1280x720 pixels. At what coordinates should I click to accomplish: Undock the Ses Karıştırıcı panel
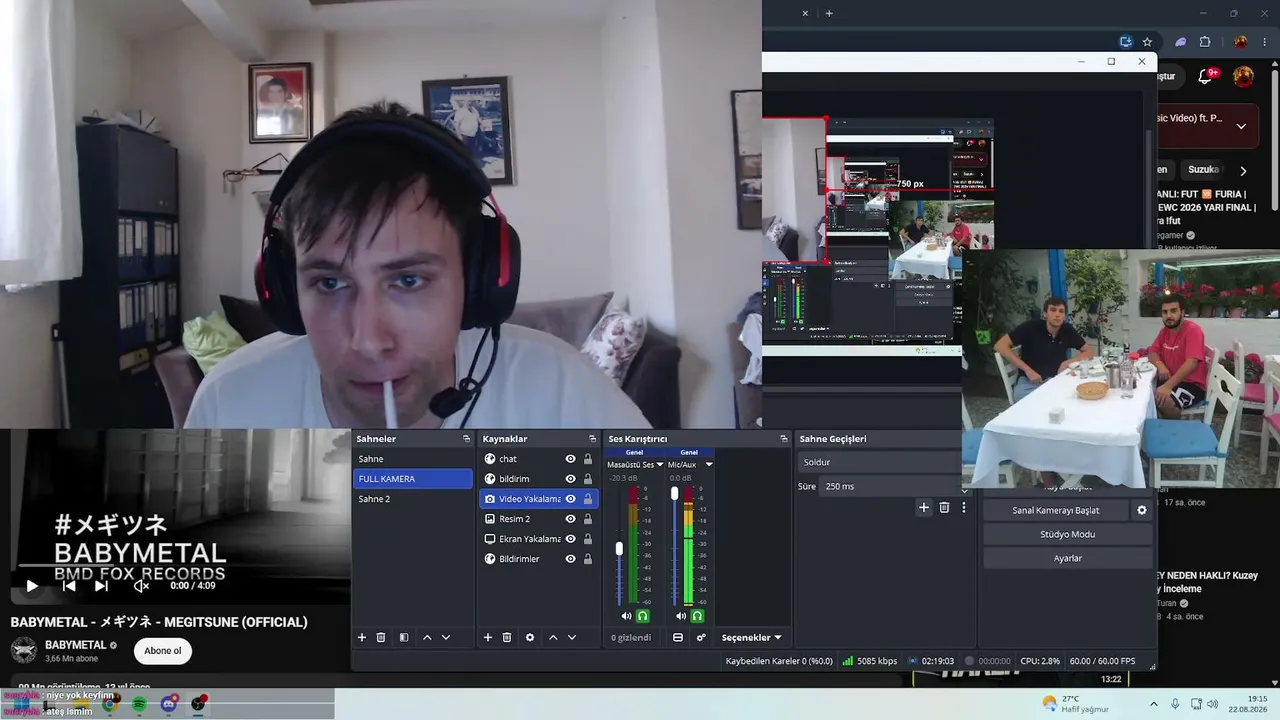coord(784,439)
